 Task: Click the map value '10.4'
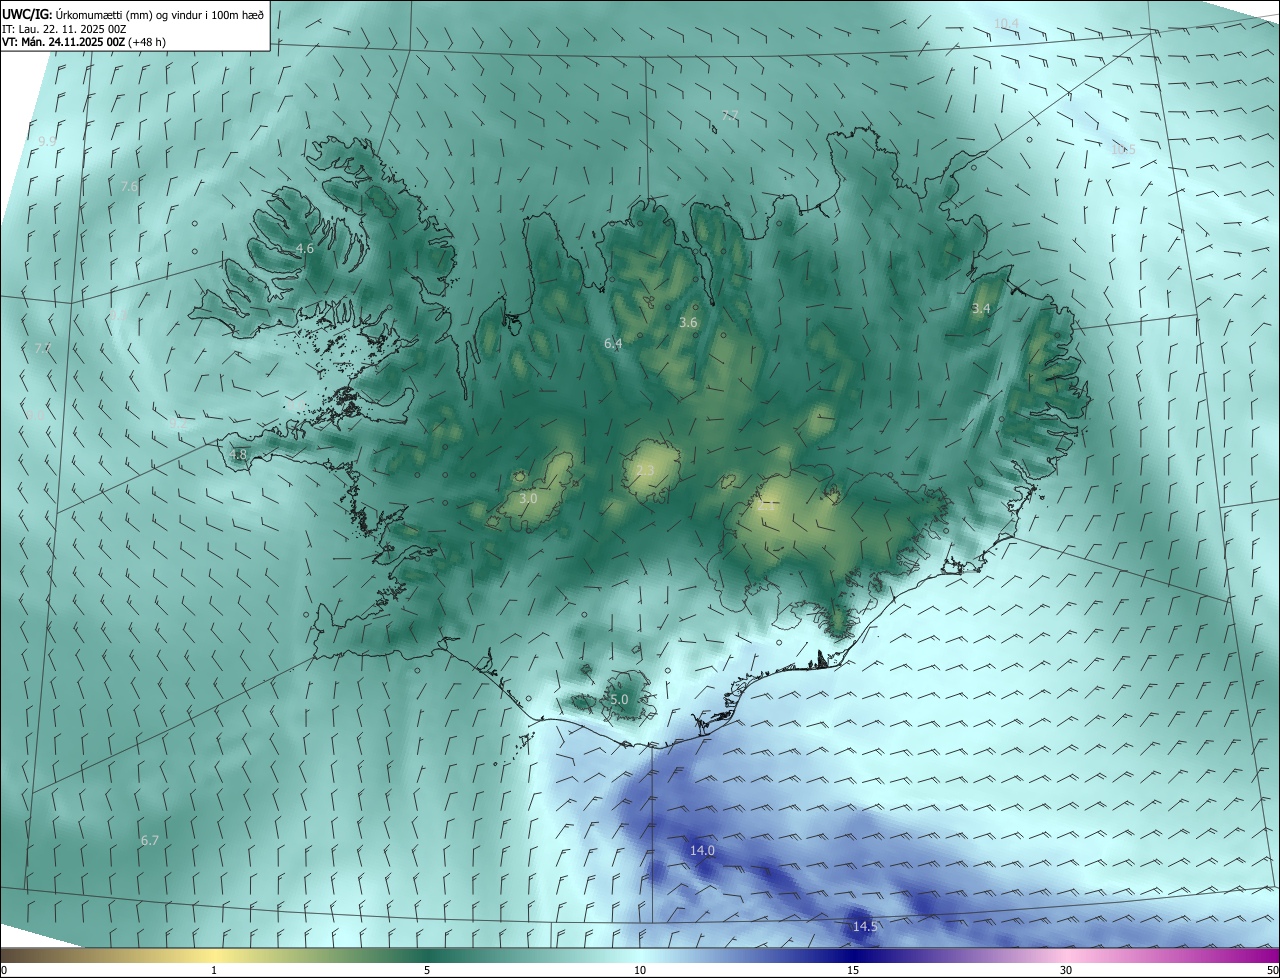click(x=1006, y=23)
